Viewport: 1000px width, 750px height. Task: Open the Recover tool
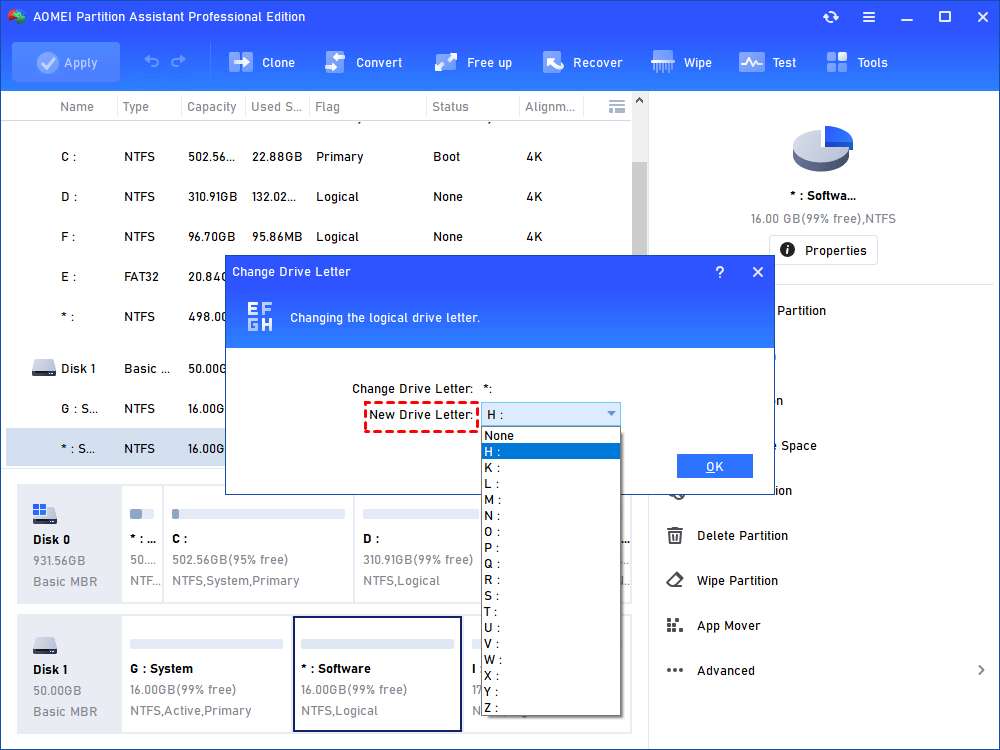point(582,62)
